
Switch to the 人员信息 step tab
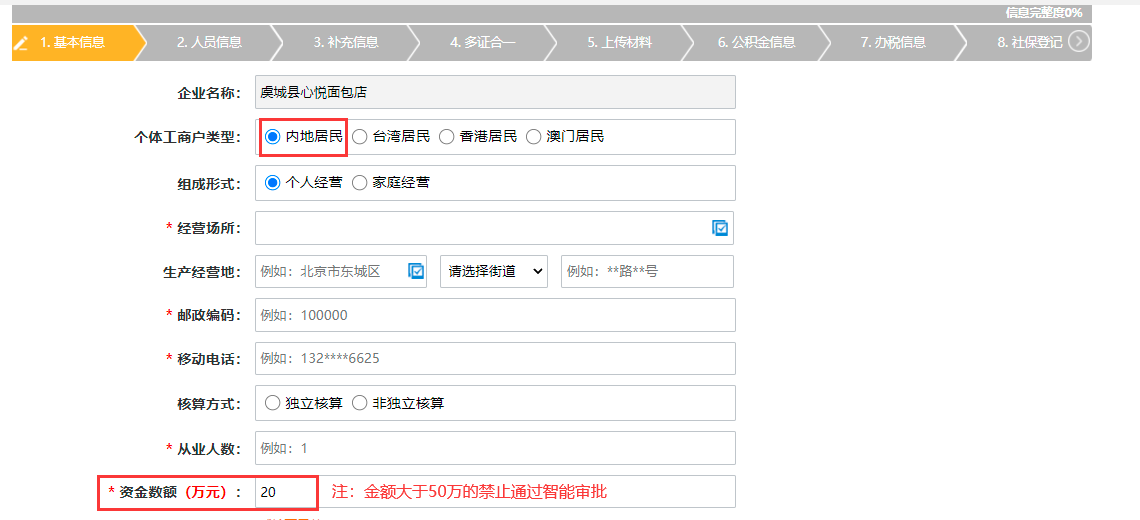(x=209, y=42)
